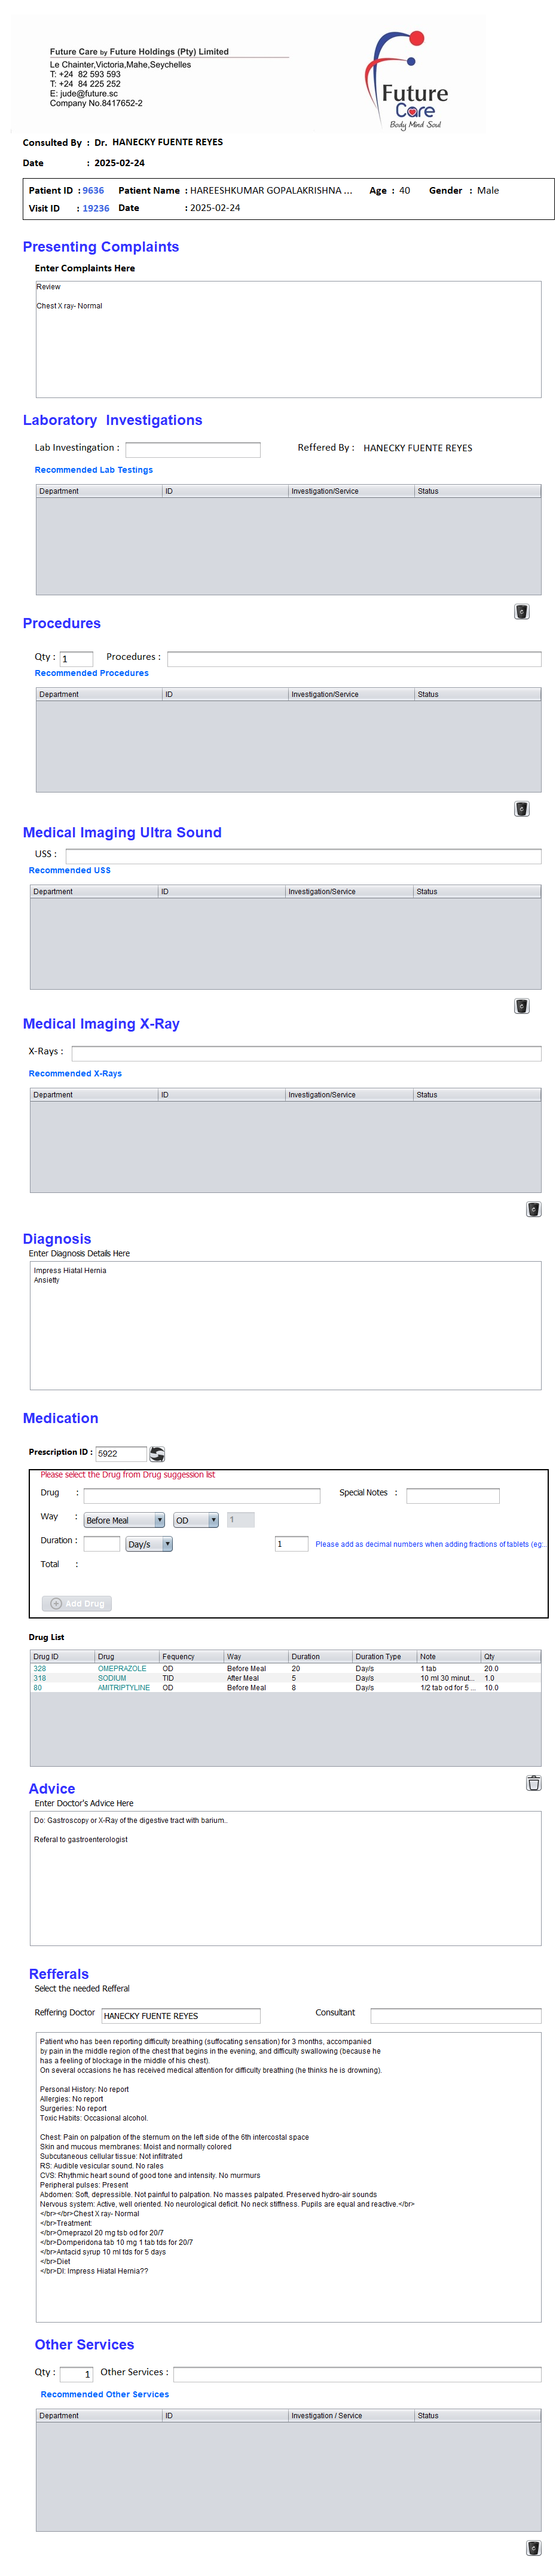The width and height of the screenshot is (556, 2576).
Task: Click the refresh icon beside Prescription ID
Action: pyautogui.click(x=157, y=1453)
